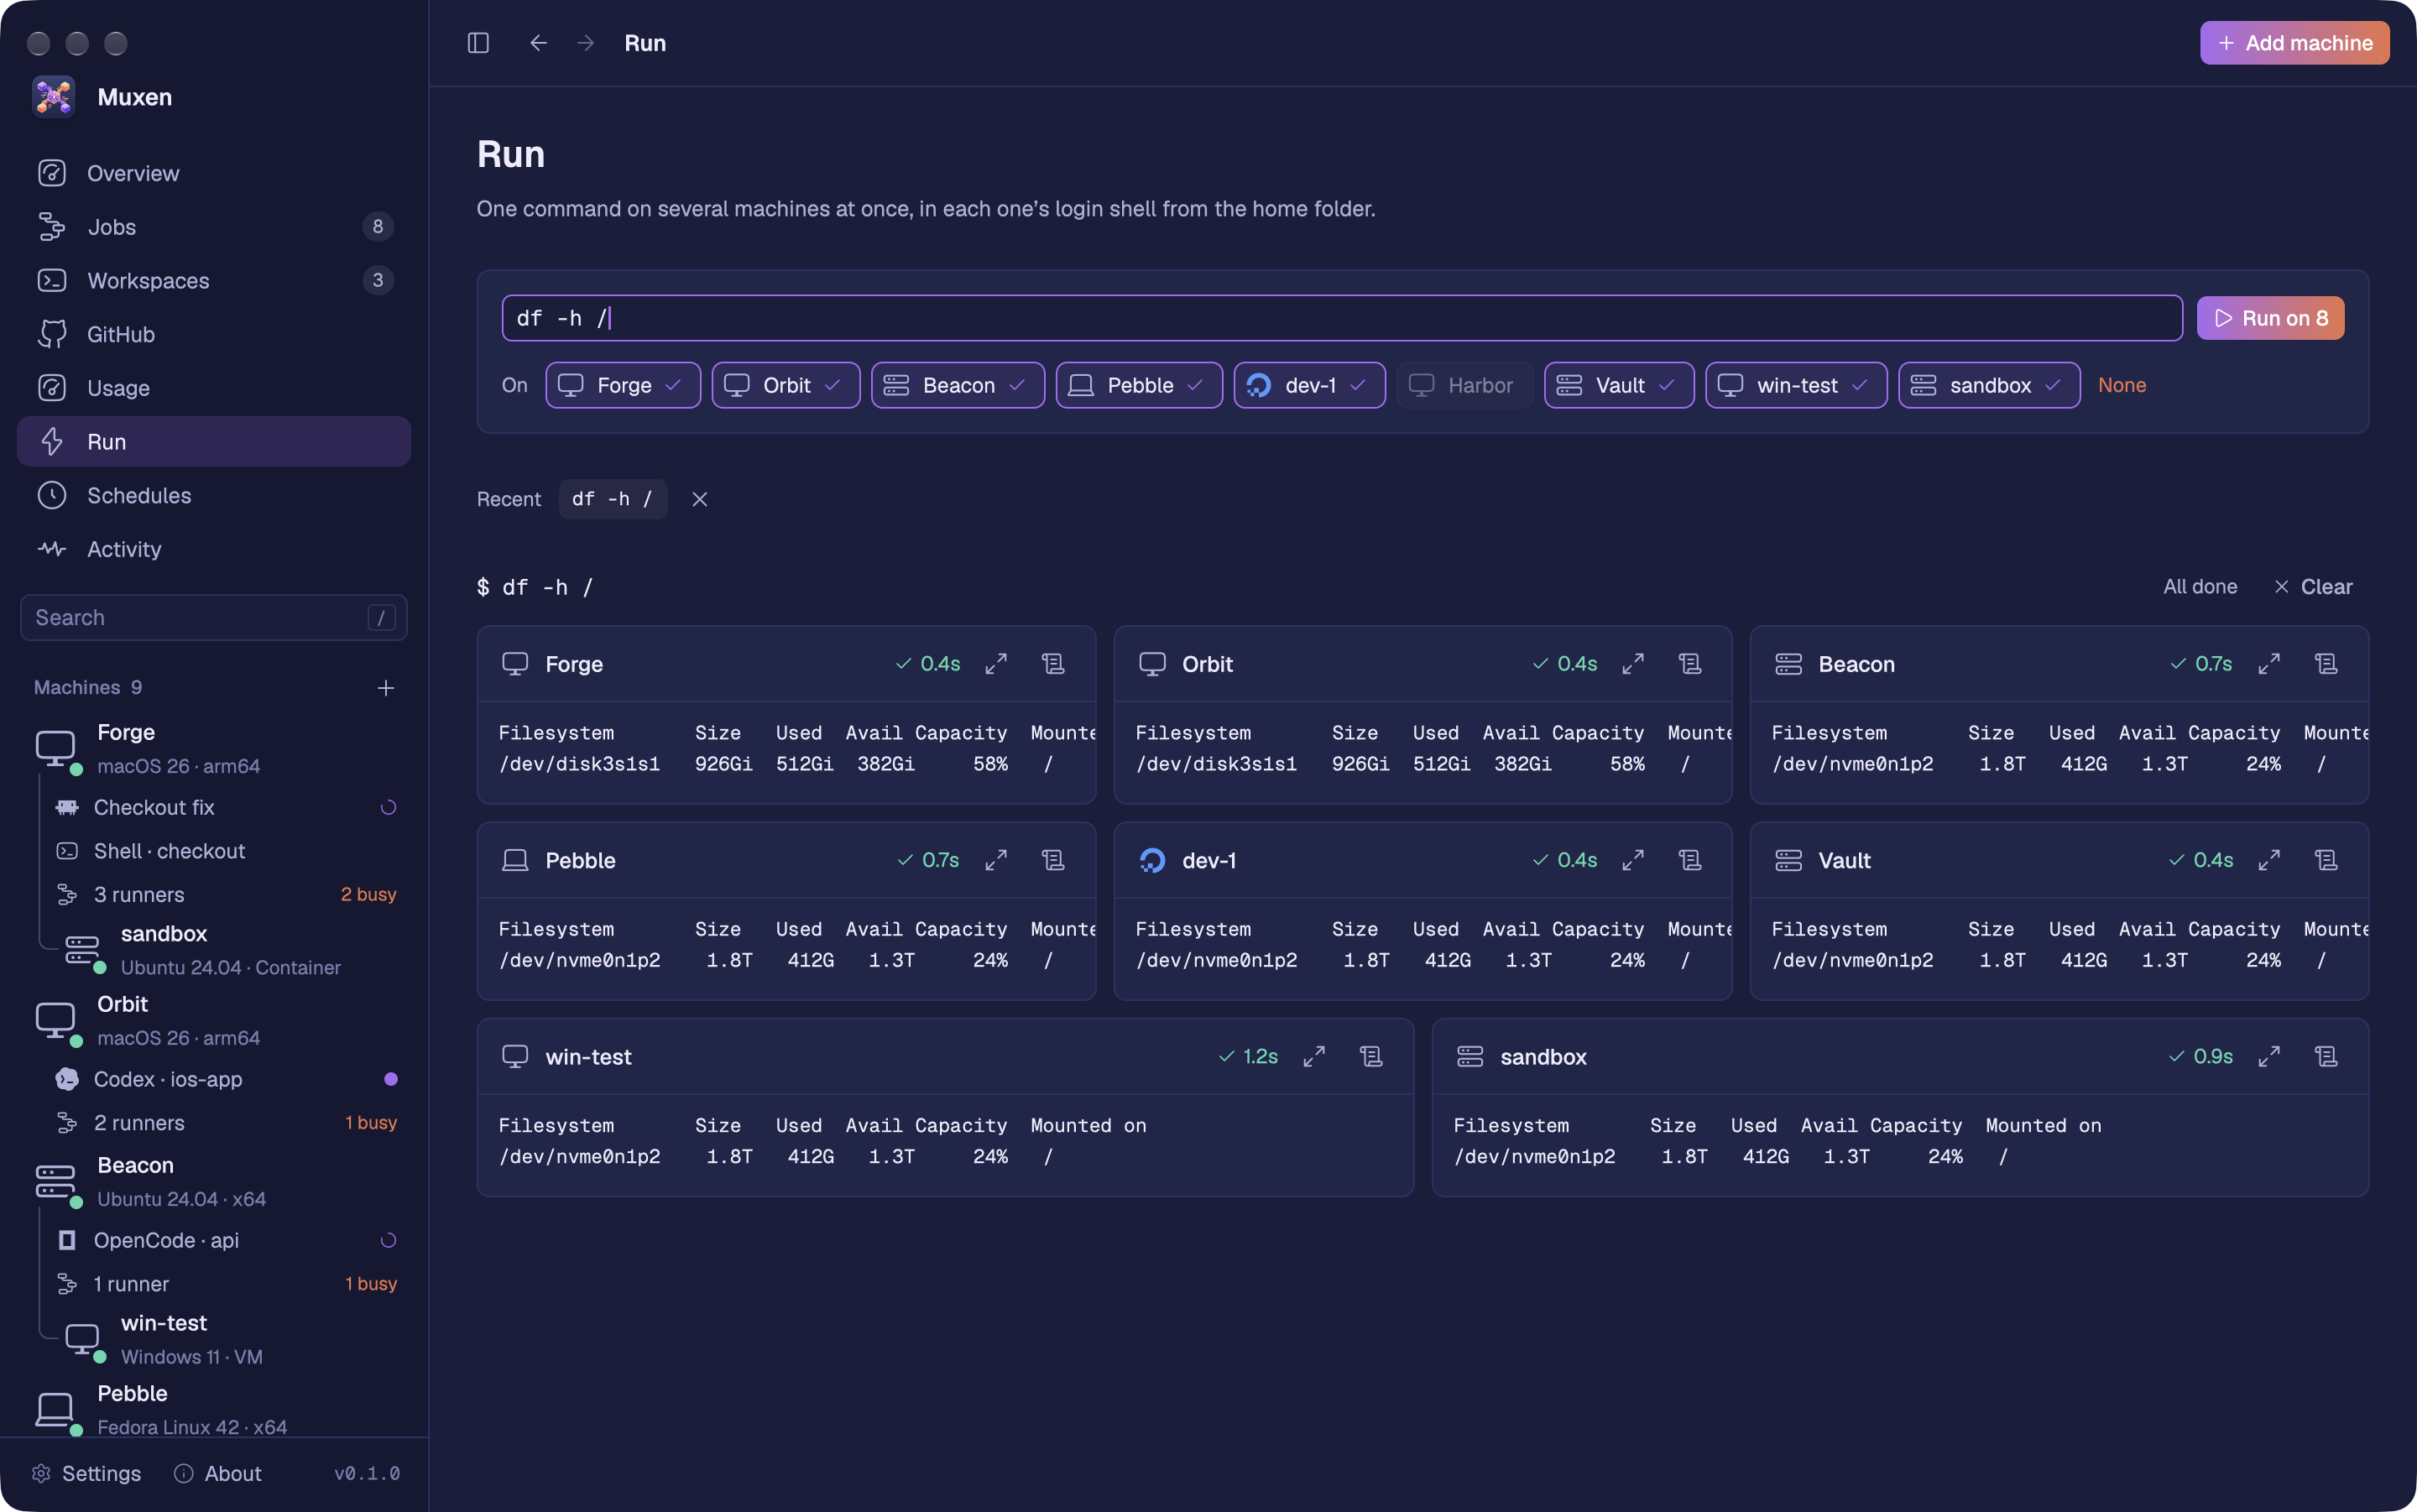Select None to deselect all machines
The image size is (2417, 1512).
click(x=2122, y=385)
